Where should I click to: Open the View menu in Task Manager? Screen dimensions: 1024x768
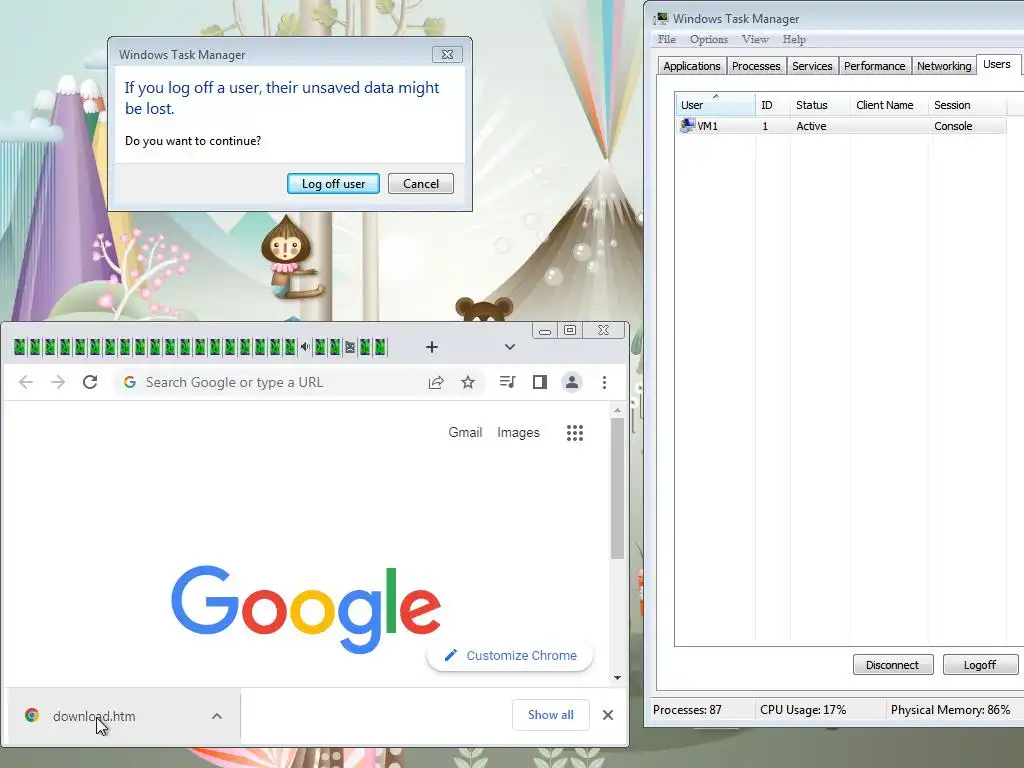[x=756, y=39]
